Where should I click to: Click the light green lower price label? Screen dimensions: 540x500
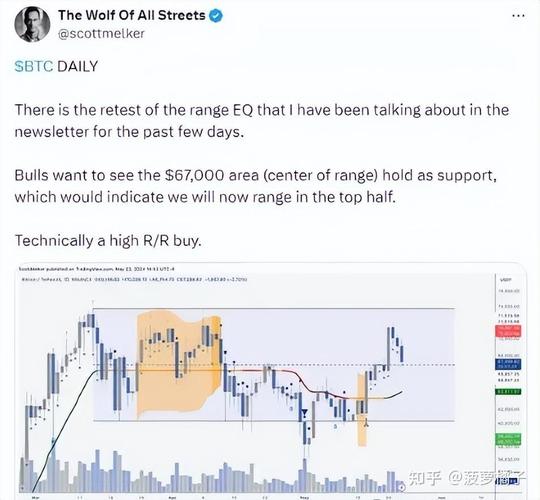click(508, 439)
